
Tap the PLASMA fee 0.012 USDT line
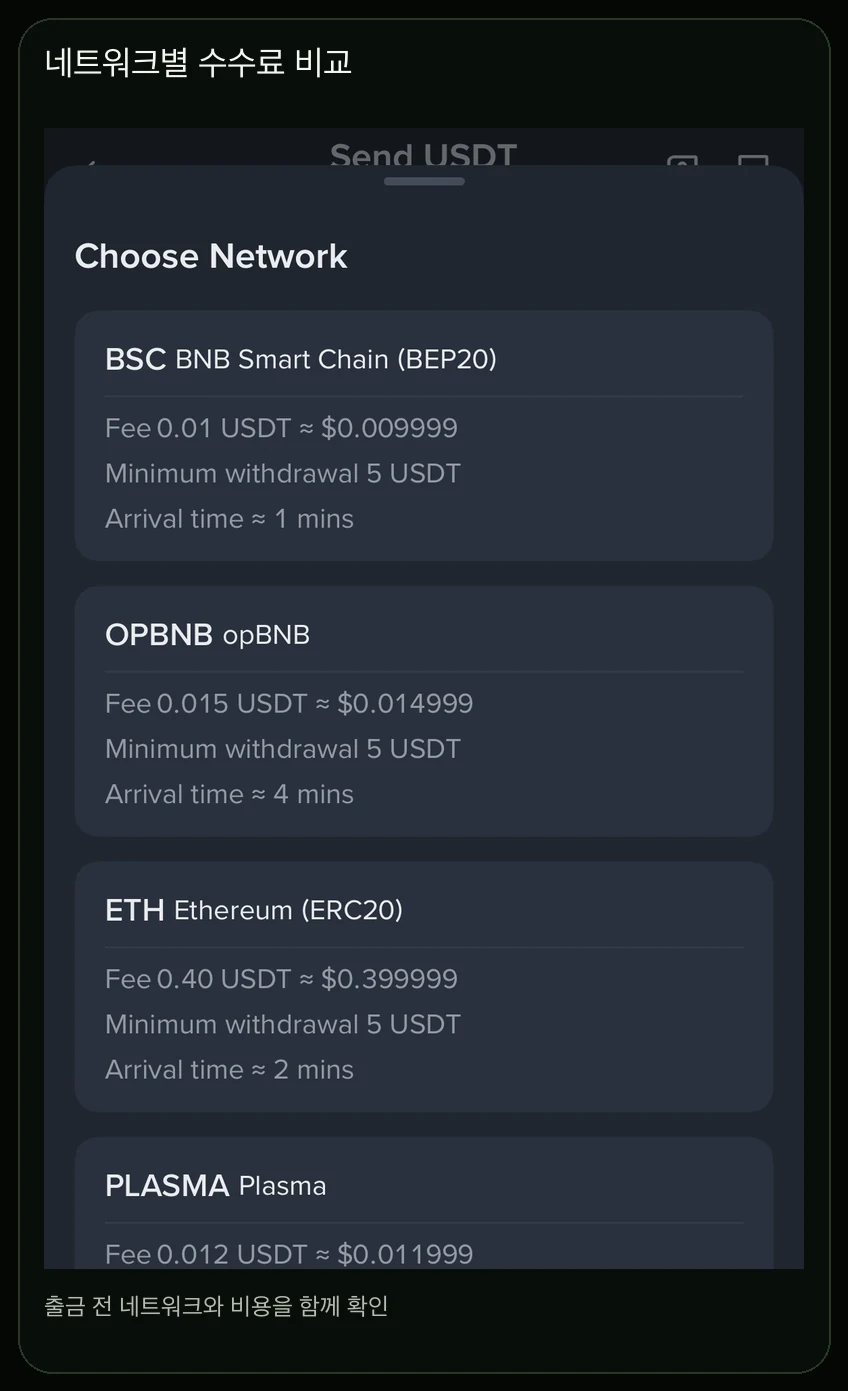pos(289,1254)
